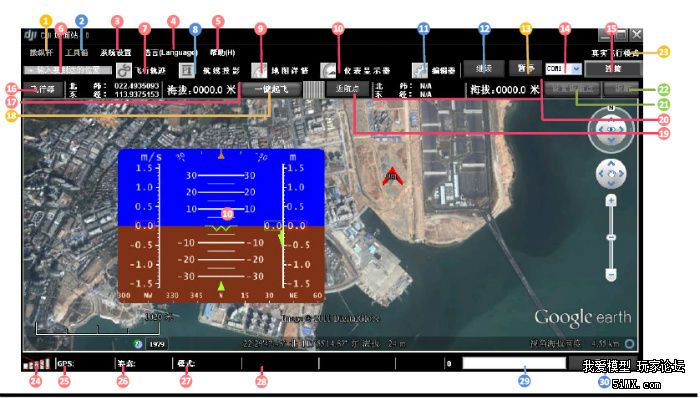Show the 仪表显示器 instrument display icon
This screenshot has width=700, height=398.
(x=328, y=70)
